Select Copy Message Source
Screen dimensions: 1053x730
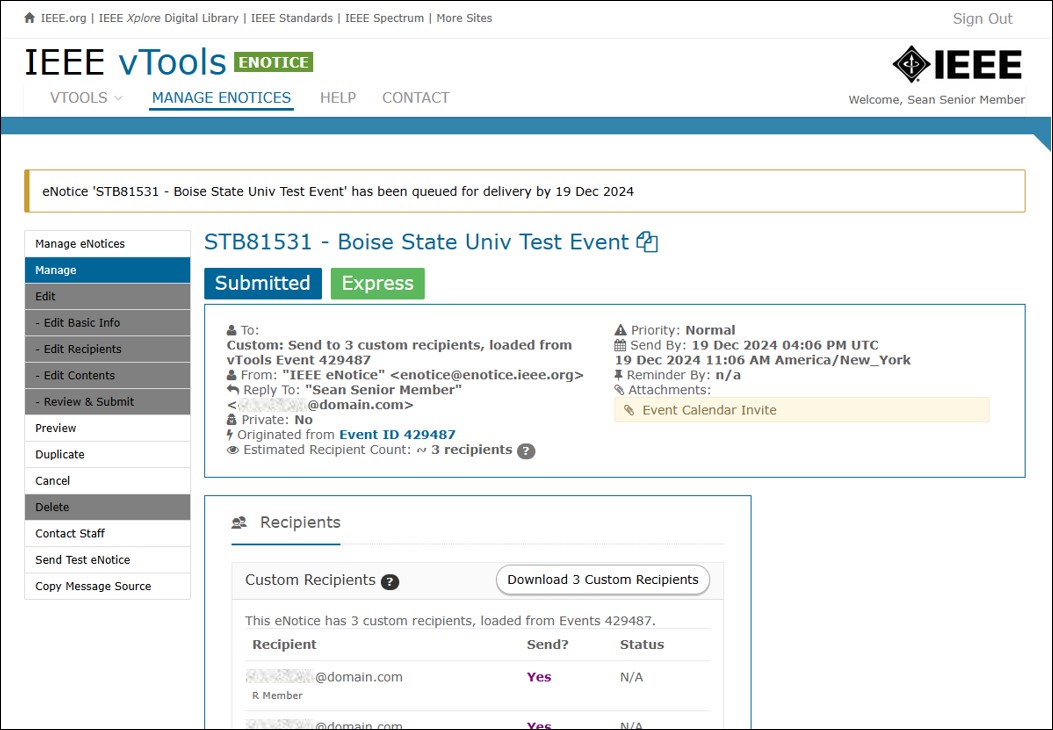click(107, 586)
